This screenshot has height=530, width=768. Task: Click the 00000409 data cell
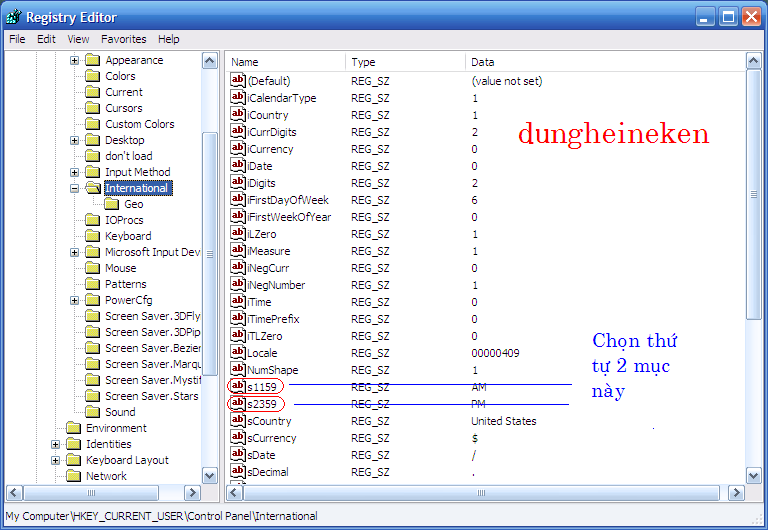(x=495, y=353)
